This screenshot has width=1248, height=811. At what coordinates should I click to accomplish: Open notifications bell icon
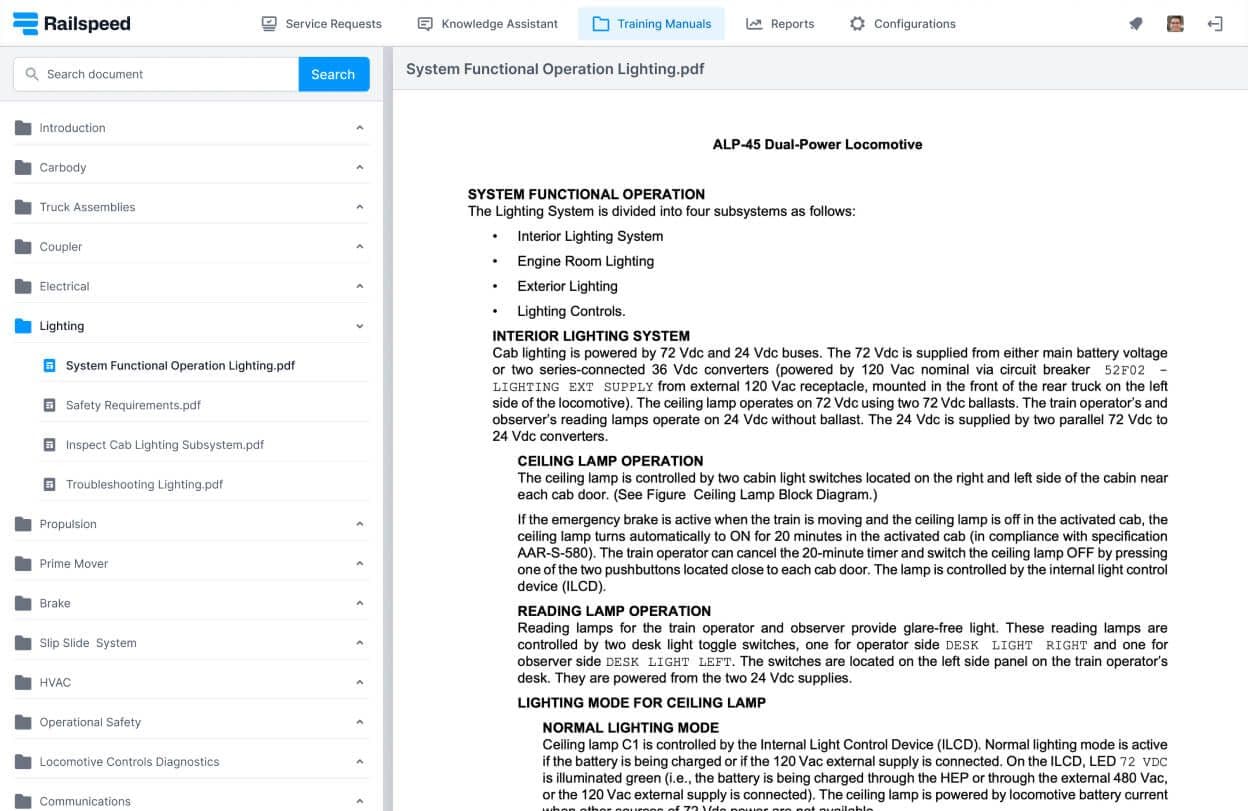[1136, 24]
